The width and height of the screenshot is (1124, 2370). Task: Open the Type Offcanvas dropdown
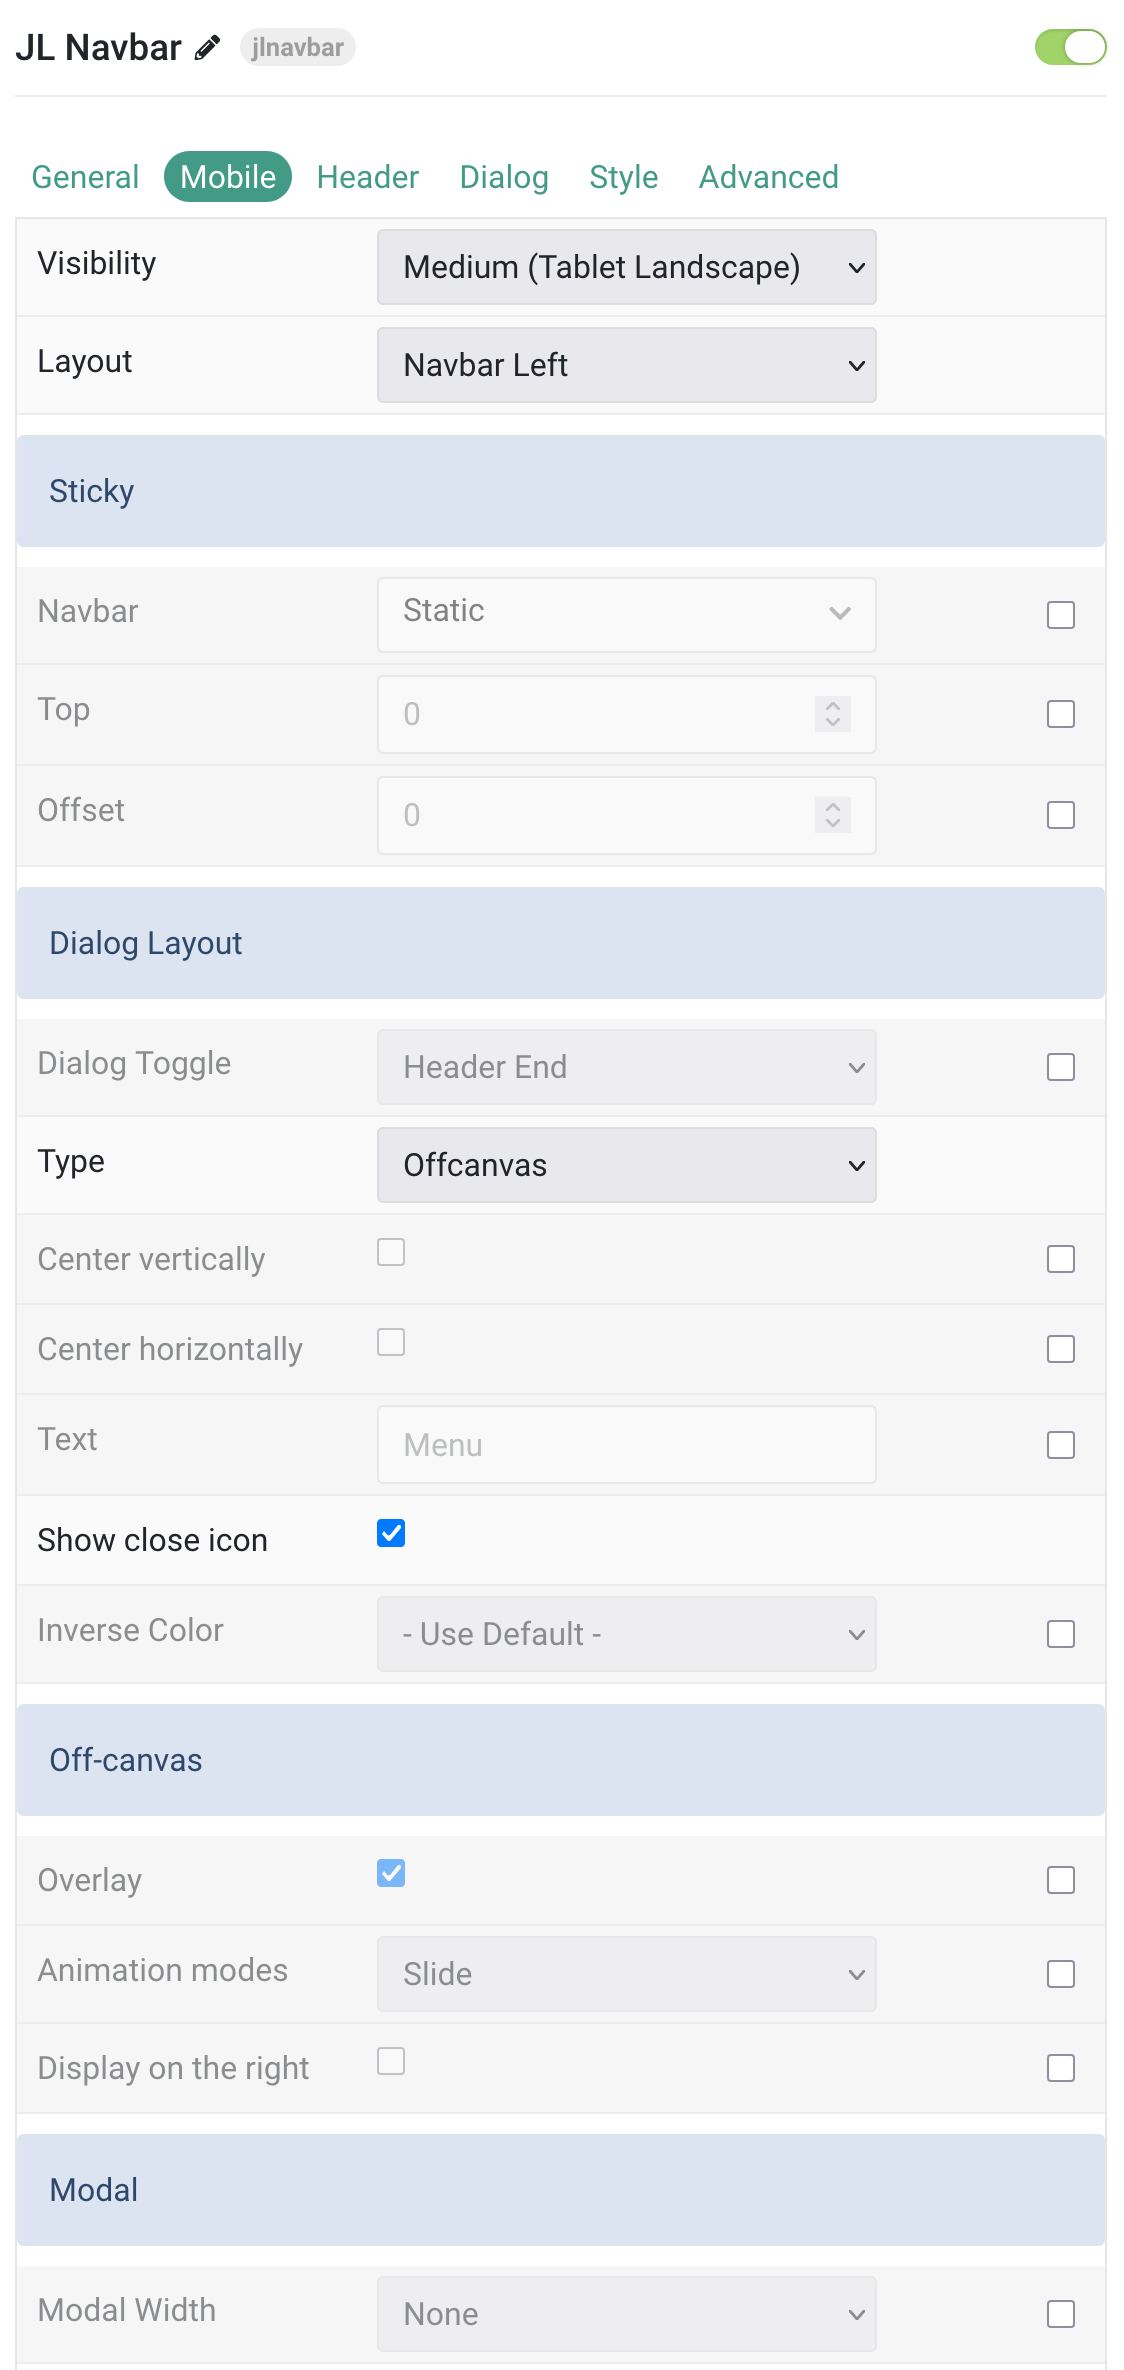click(627, 1165)
